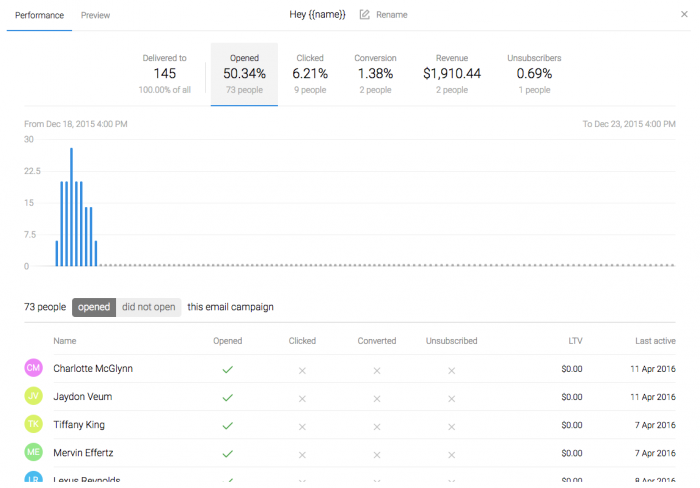
Task: Show the Revenue $1,910.44 metric
Action: (x=452, y=73)
